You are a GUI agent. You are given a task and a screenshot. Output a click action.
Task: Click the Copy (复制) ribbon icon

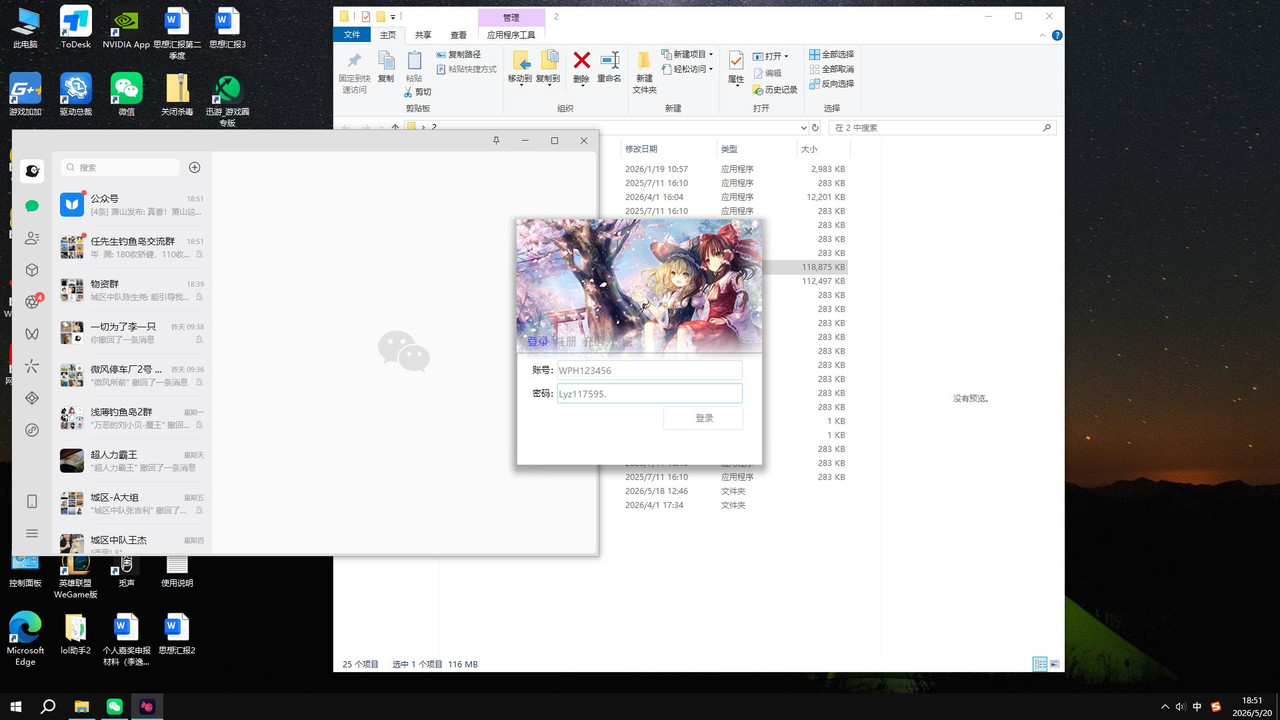(386, 66)
